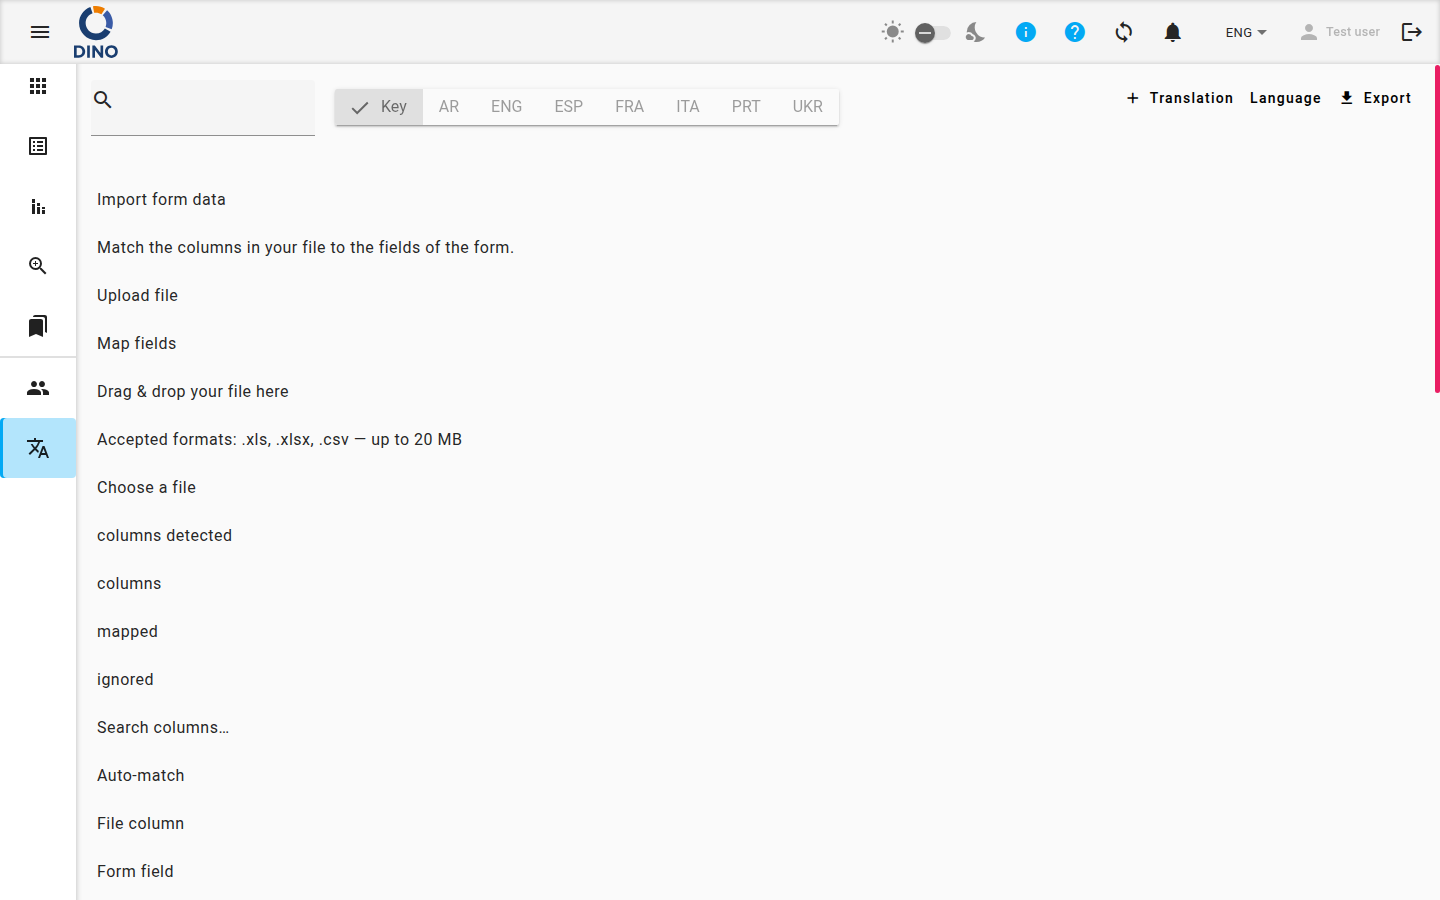Viewport: 1440px width, 900px height.
Task: Click the sun light-theme icon
Action: click(893, 32)
